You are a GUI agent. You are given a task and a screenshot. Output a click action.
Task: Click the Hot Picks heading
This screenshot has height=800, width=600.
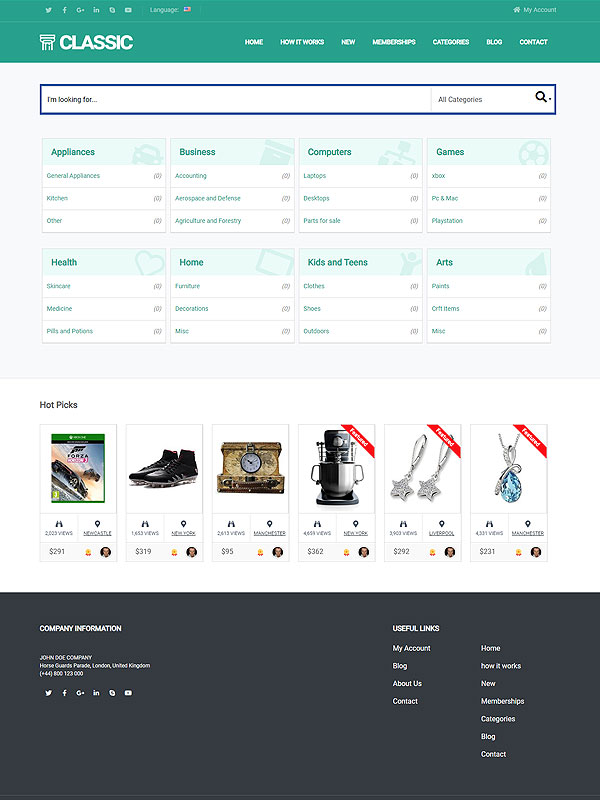59,405
